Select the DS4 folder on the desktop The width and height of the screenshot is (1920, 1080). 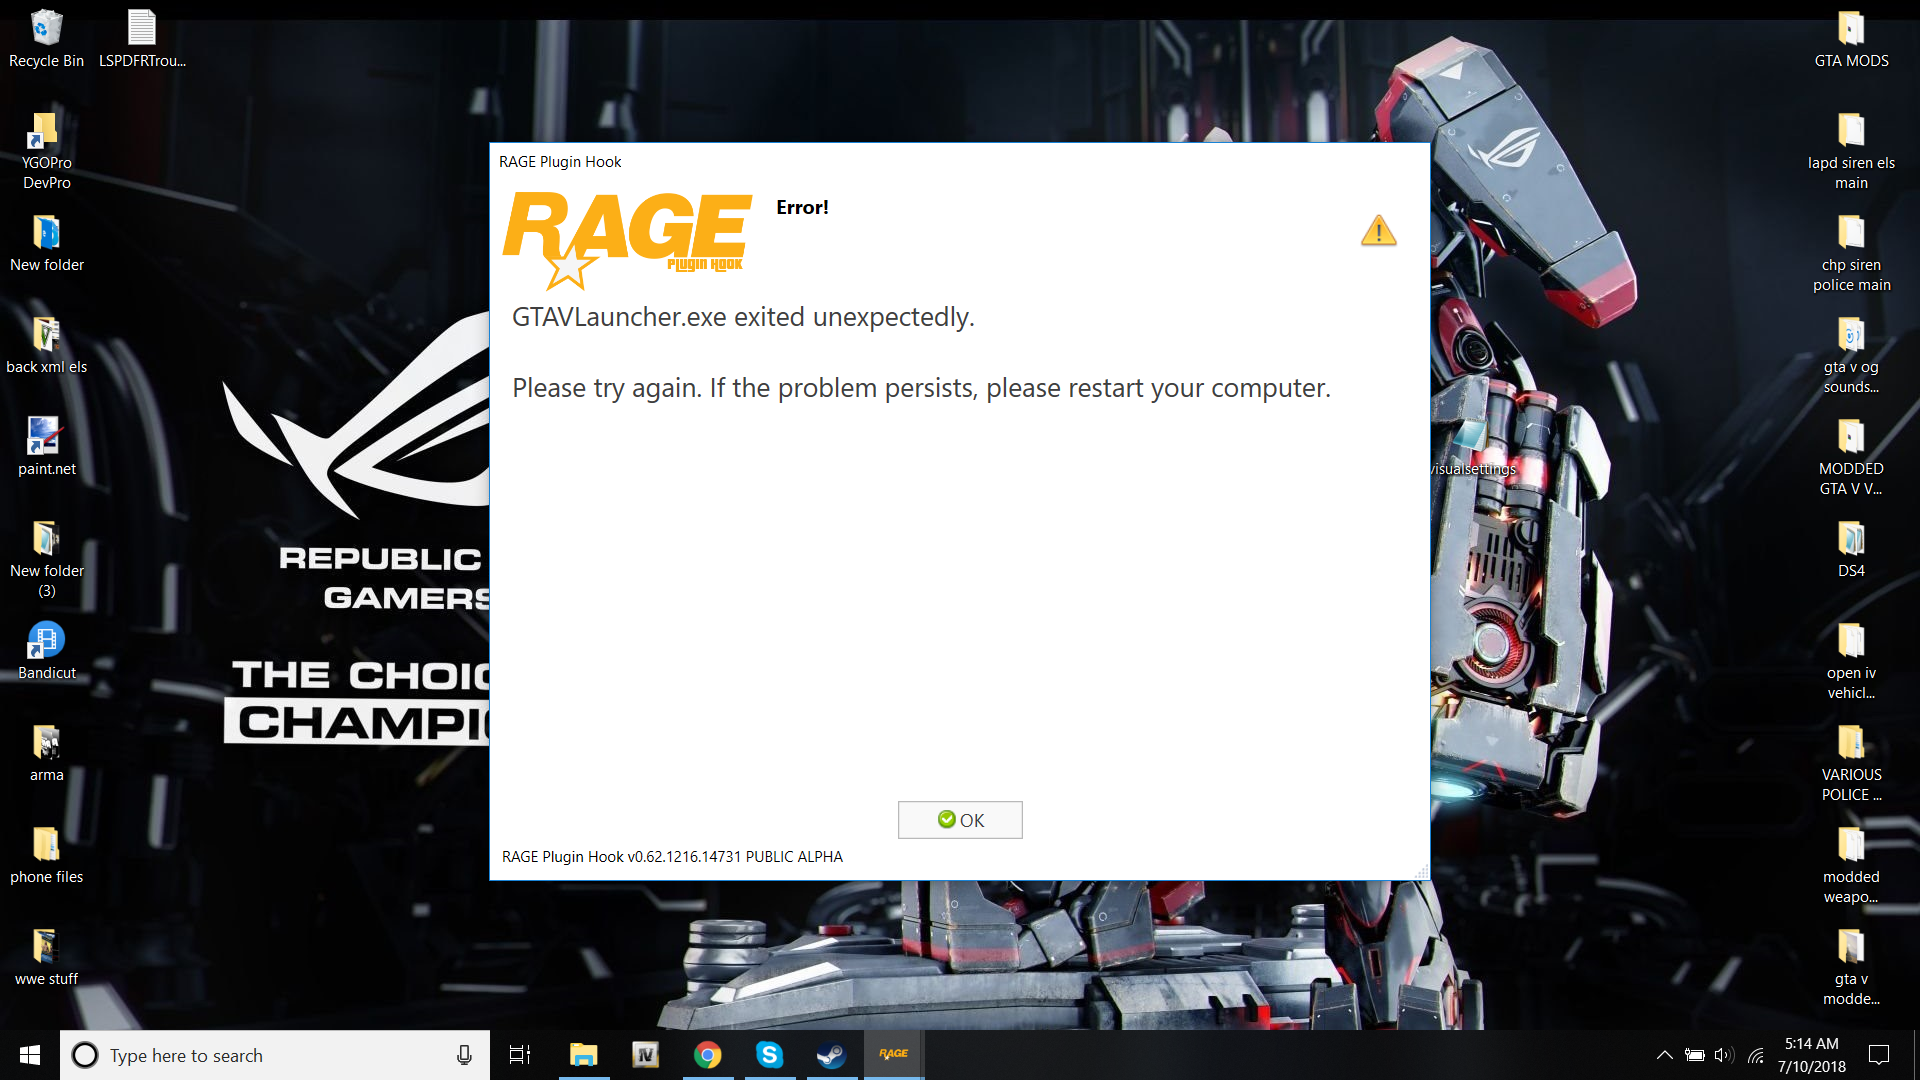point(1851,548)
